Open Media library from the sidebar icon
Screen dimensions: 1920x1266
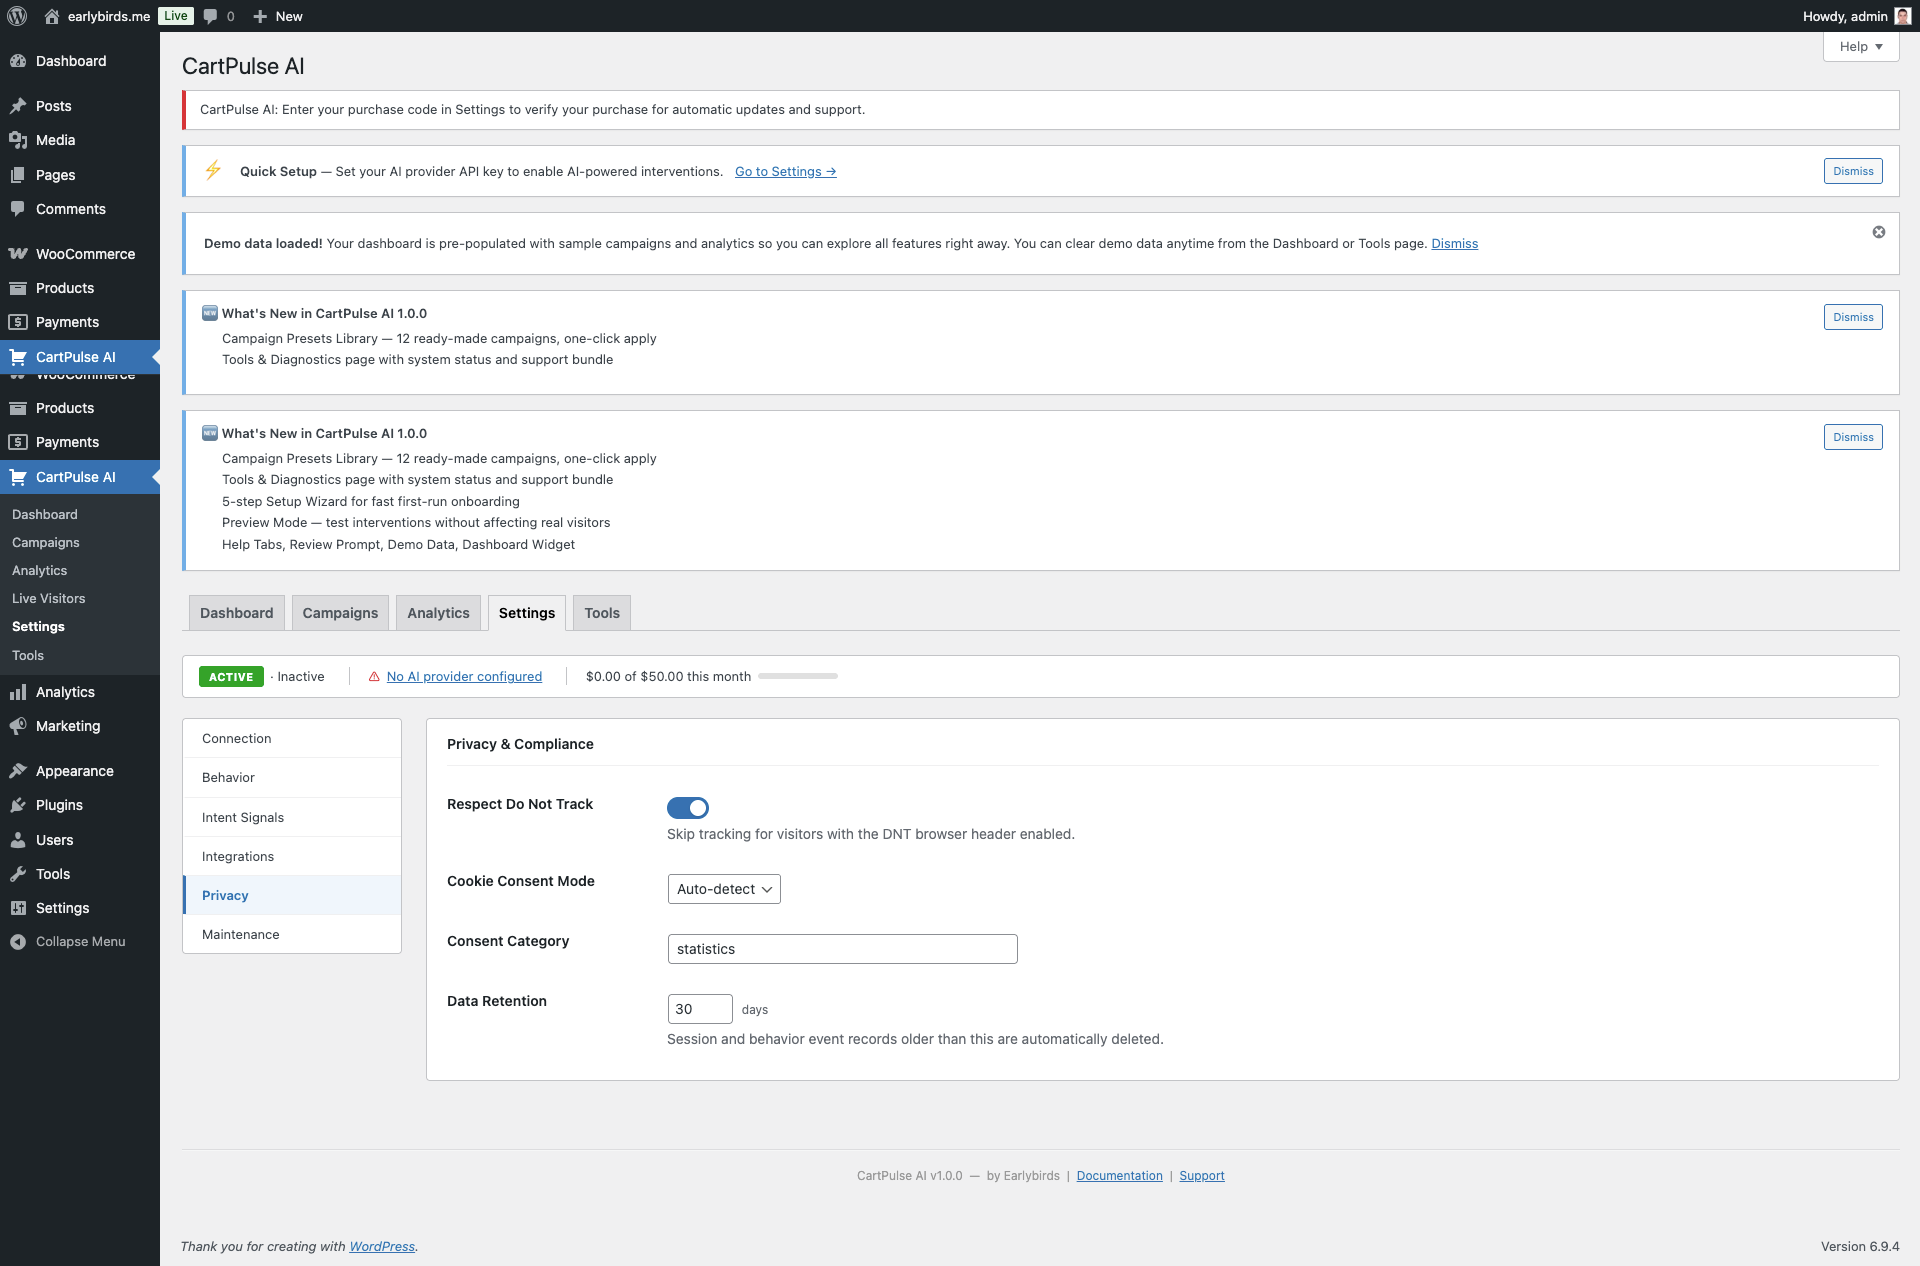(19, 140)
